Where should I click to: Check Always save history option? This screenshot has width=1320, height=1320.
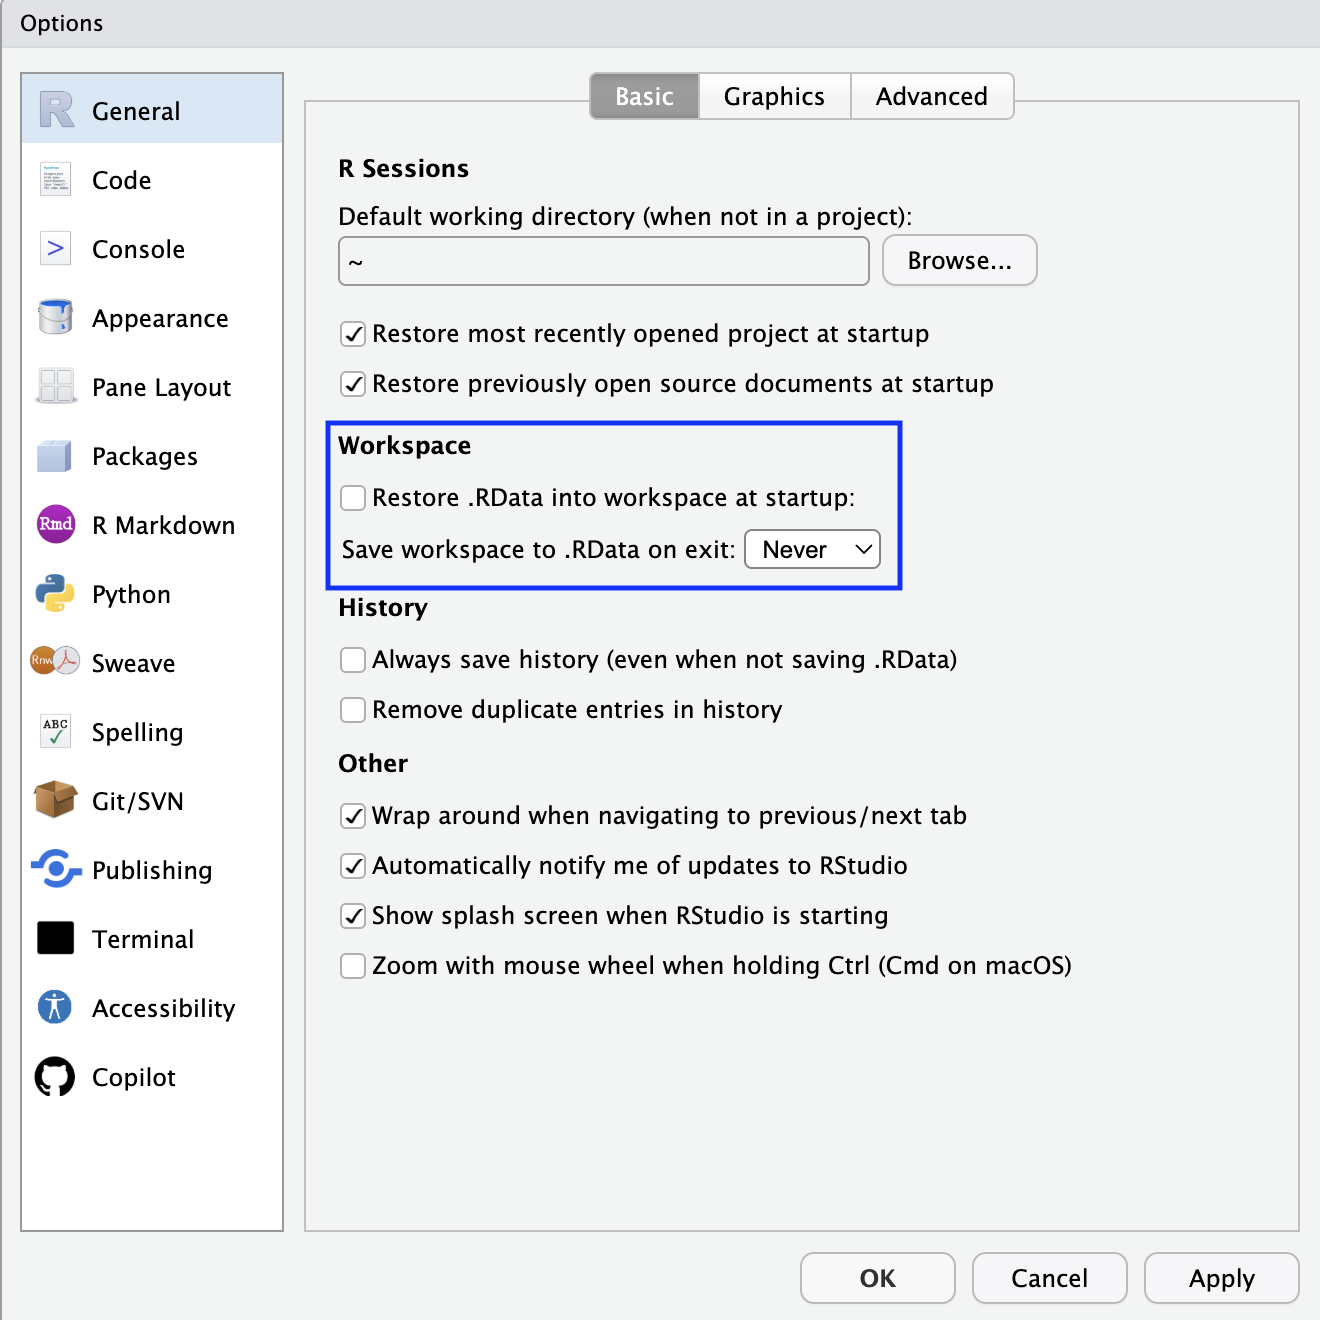pos(353,660)
